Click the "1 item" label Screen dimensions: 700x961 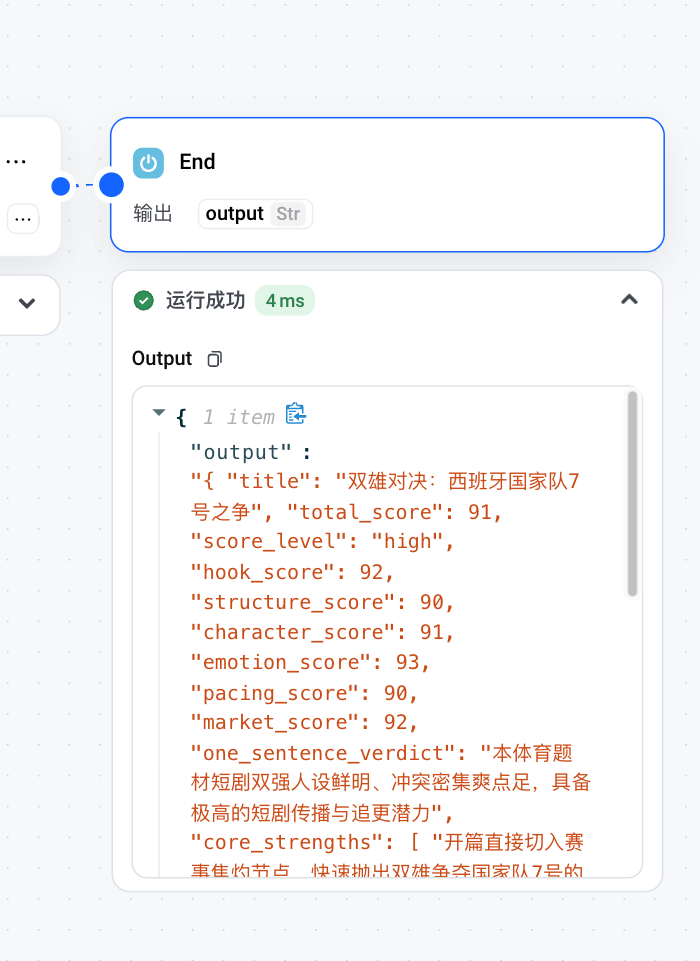[x=238, y=417]
